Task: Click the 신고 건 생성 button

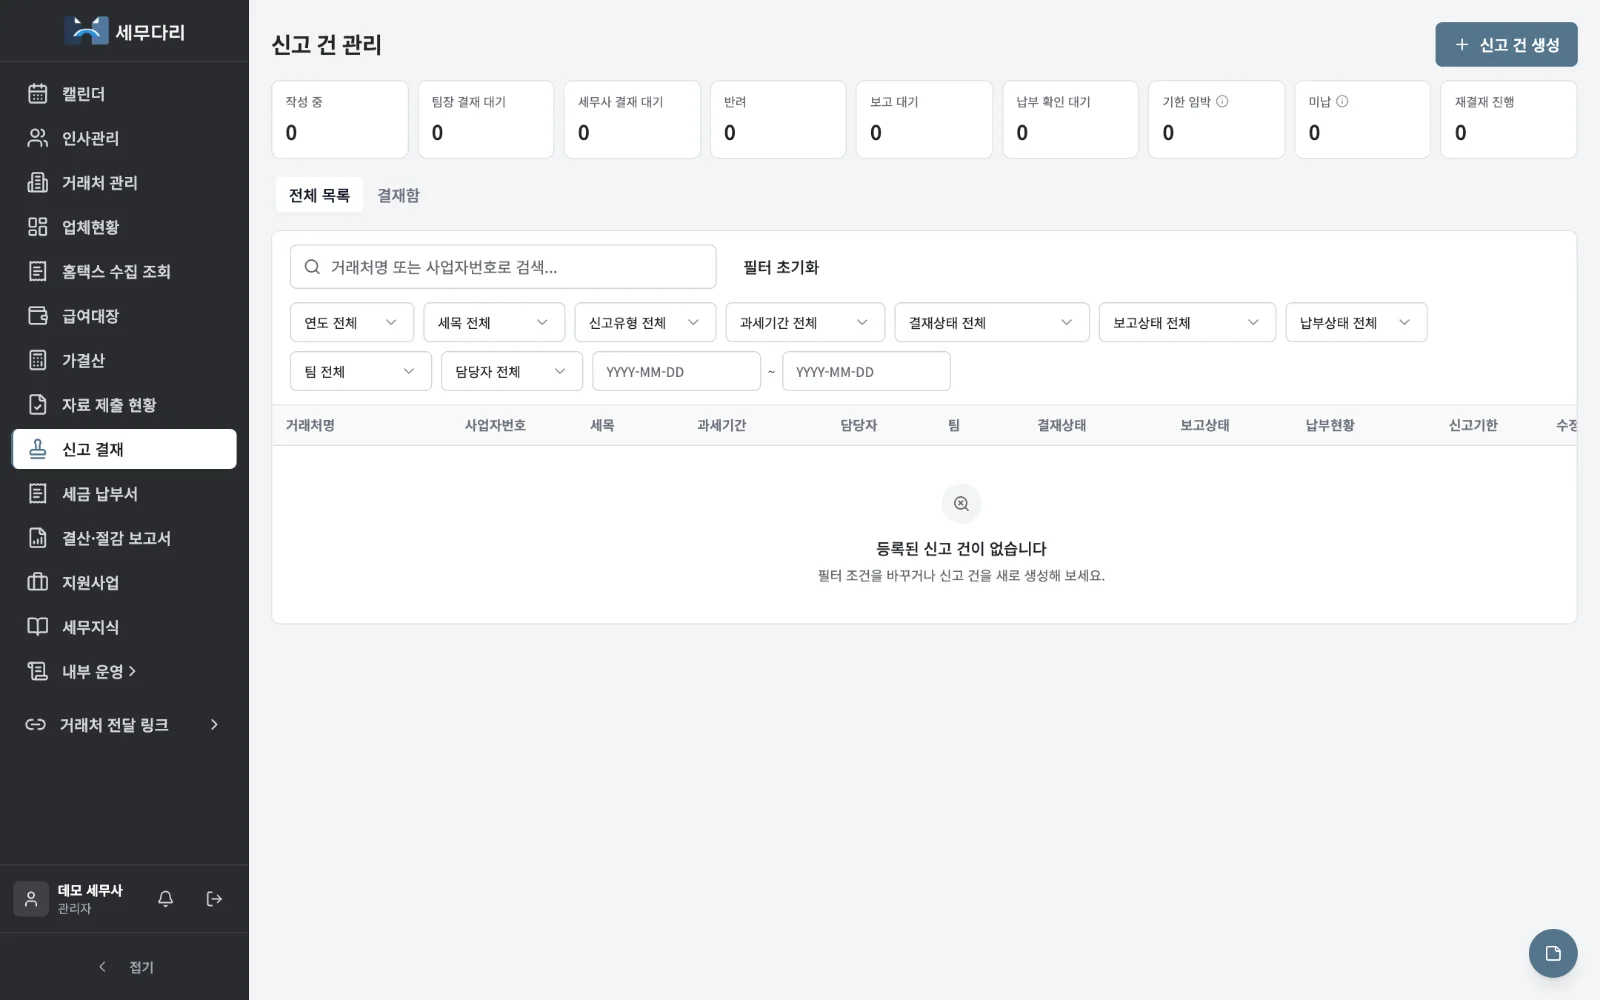Action: 1506,45
